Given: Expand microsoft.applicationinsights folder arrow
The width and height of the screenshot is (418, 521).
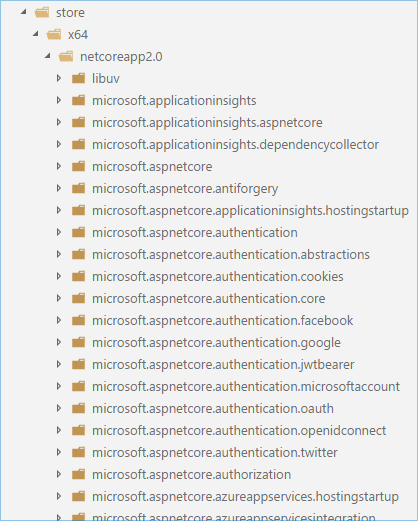Looking at the screenshot, I should [x=59, y=100].
